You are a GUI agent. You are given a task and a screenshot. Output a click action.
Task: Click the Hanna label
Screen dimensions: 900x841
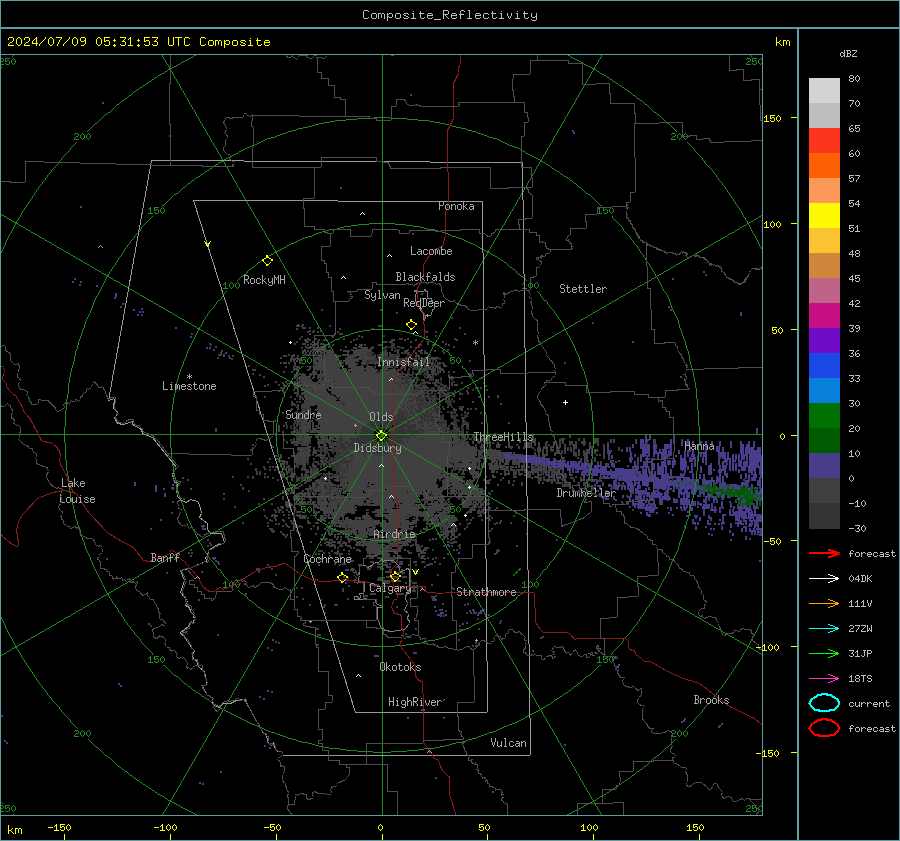[x=699, y=445]
